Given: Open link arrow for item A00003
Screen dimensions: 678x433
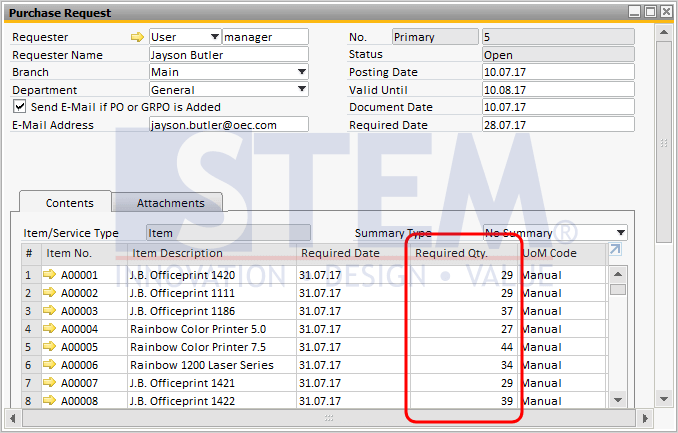Looking at the screenshot, I should pos(49,310).
